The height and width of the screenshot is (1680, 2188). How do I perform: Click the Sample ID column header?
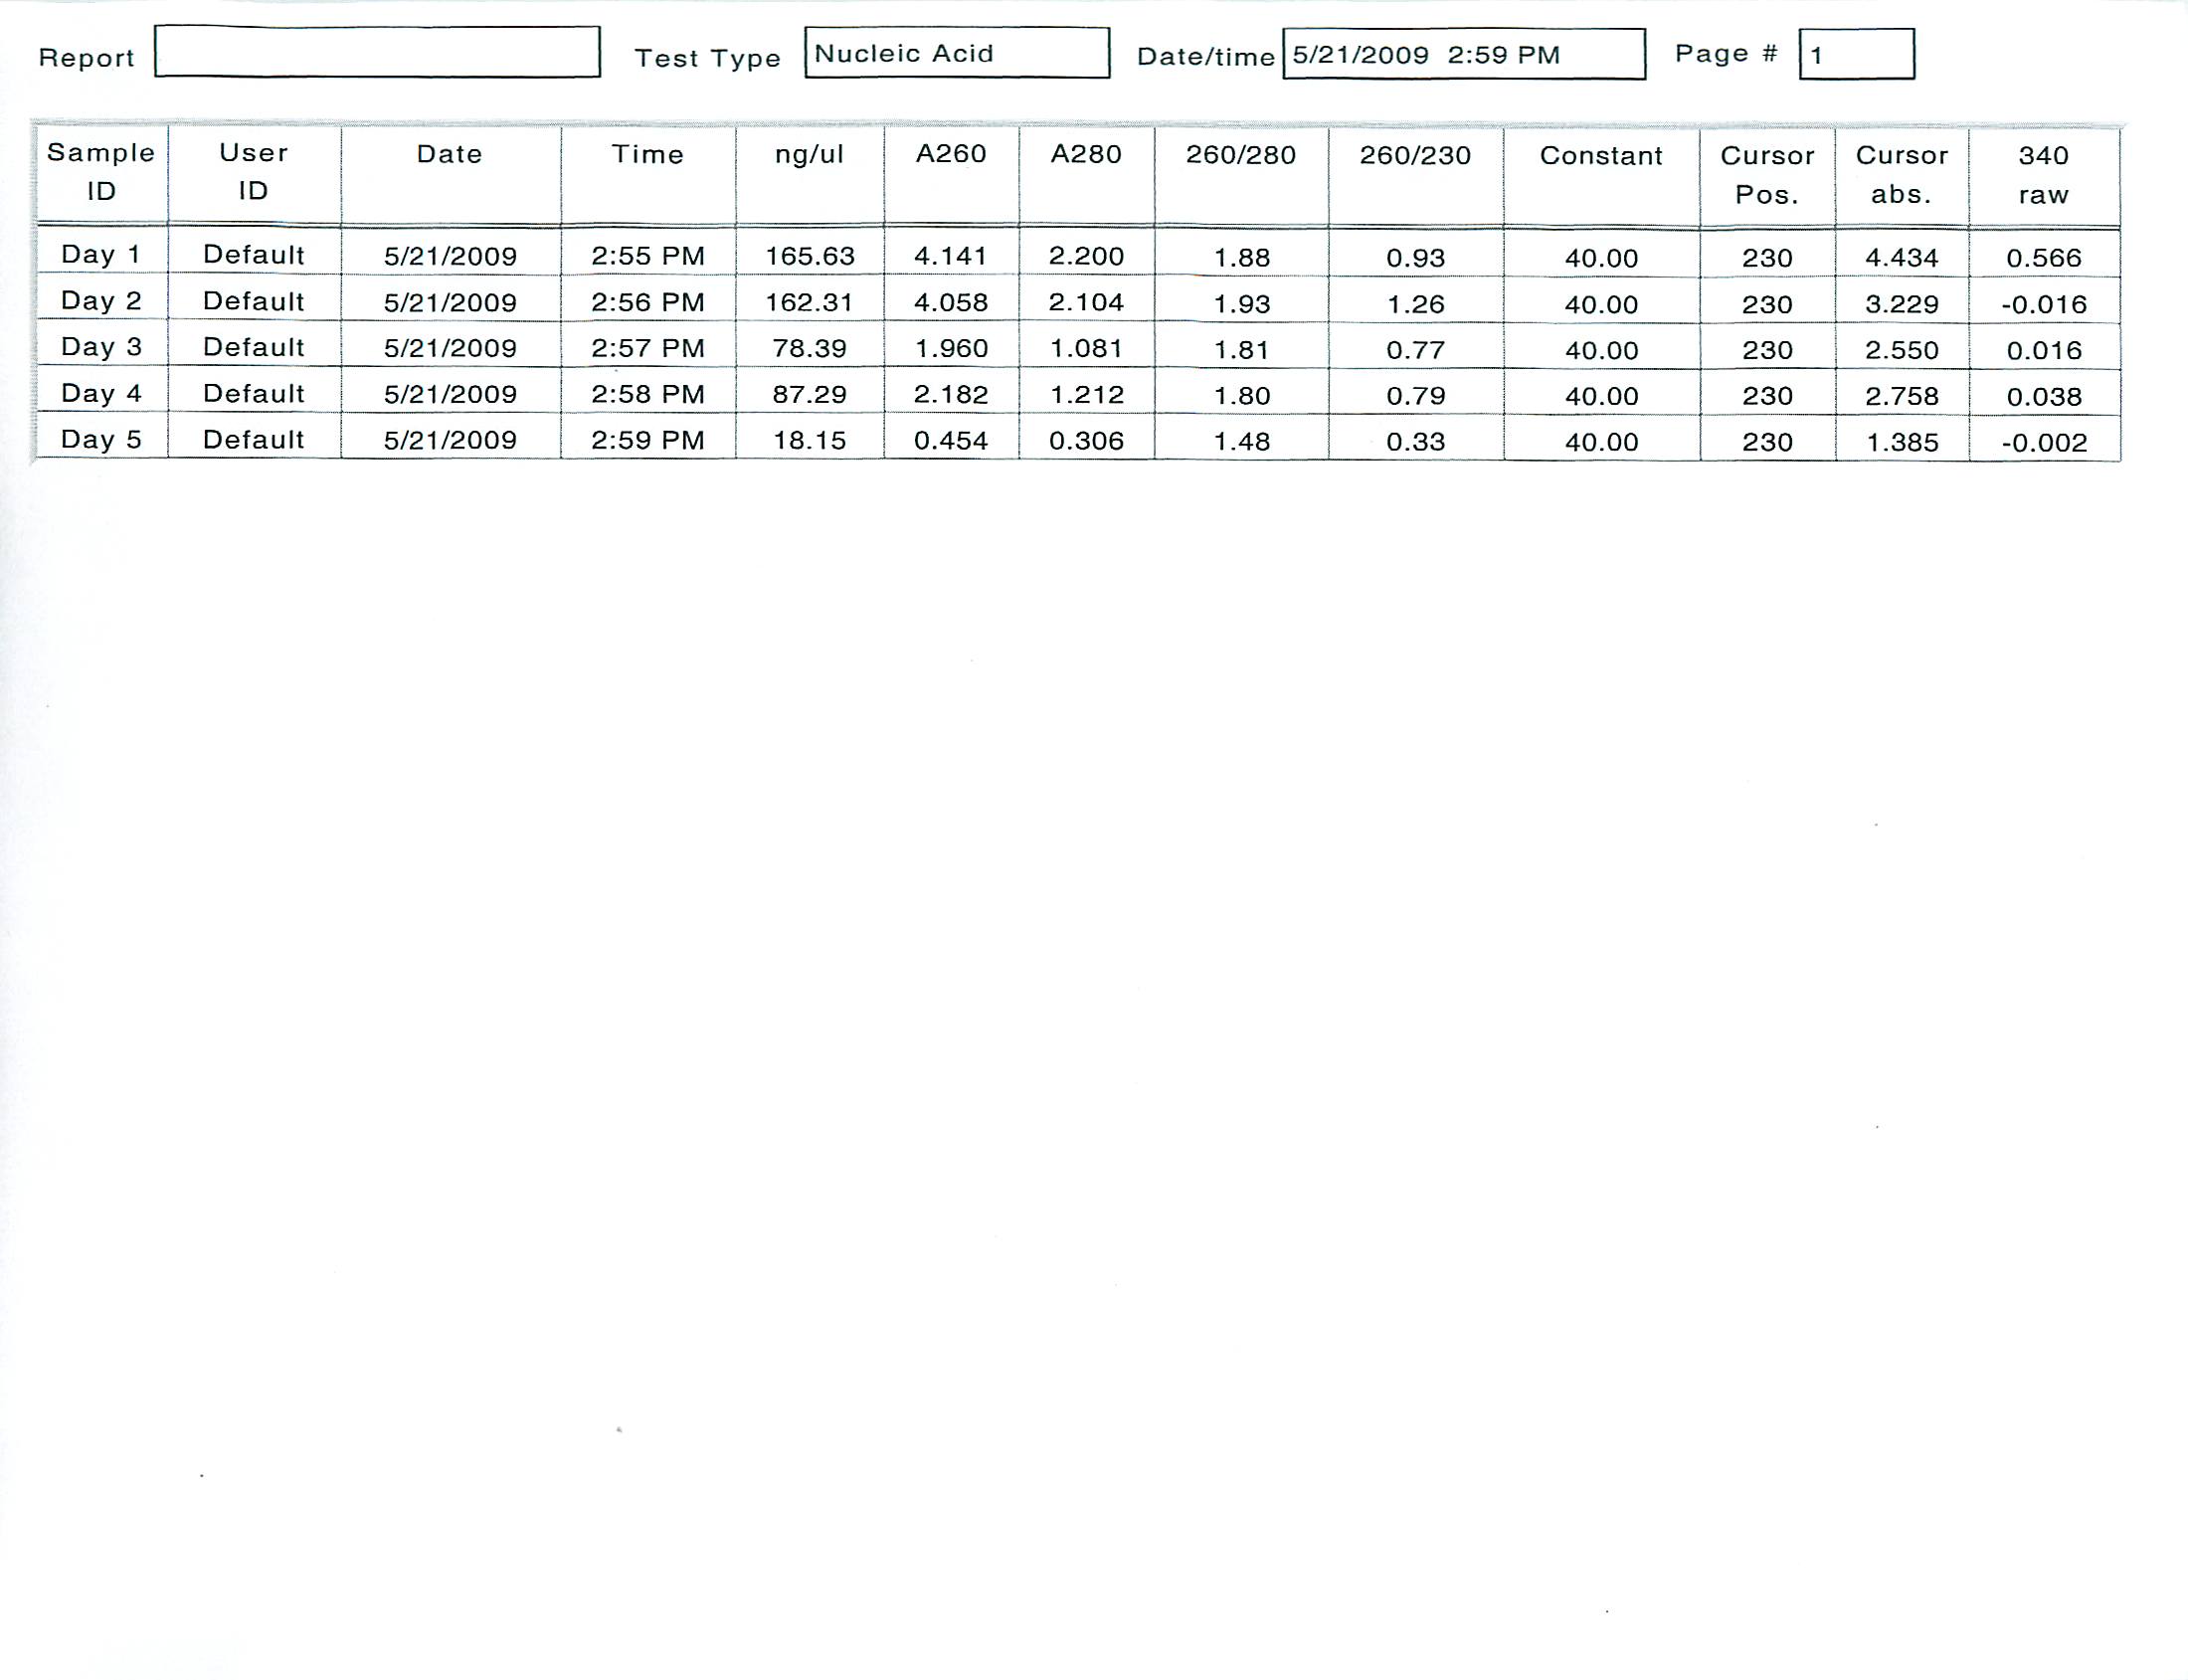(x=102, y=172)
